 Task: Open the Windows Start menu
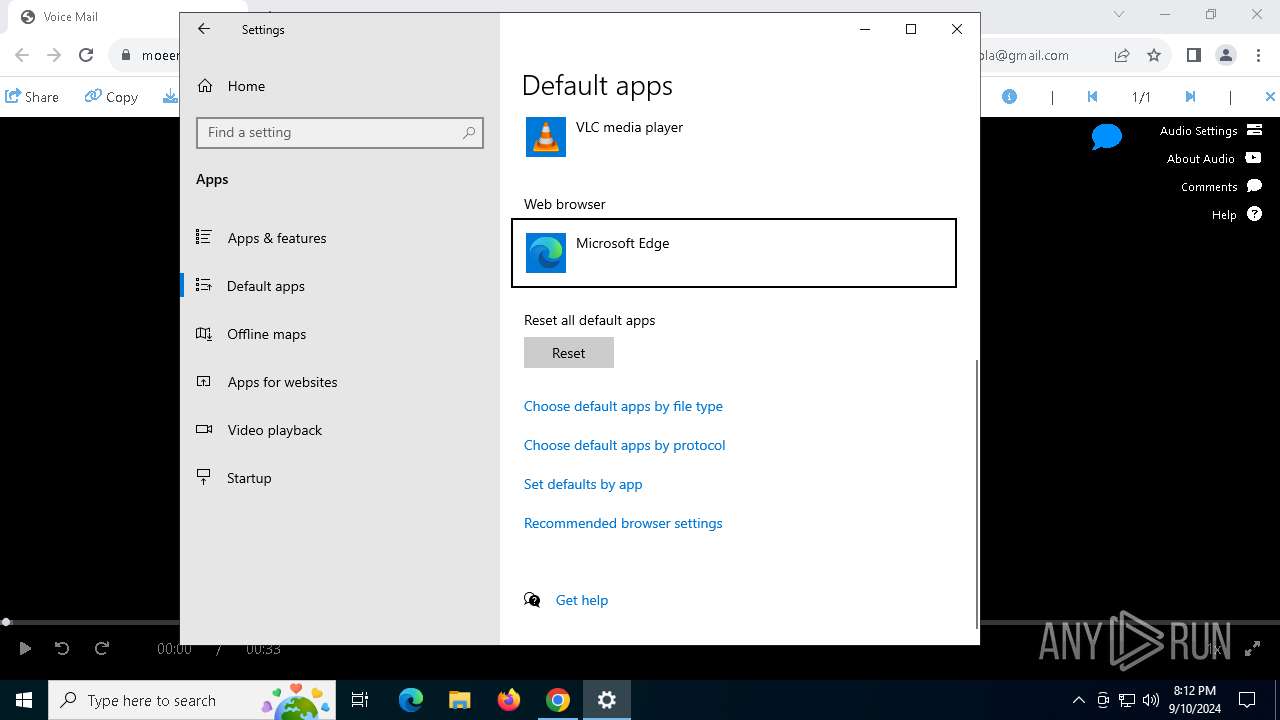(x=24, y=700)
